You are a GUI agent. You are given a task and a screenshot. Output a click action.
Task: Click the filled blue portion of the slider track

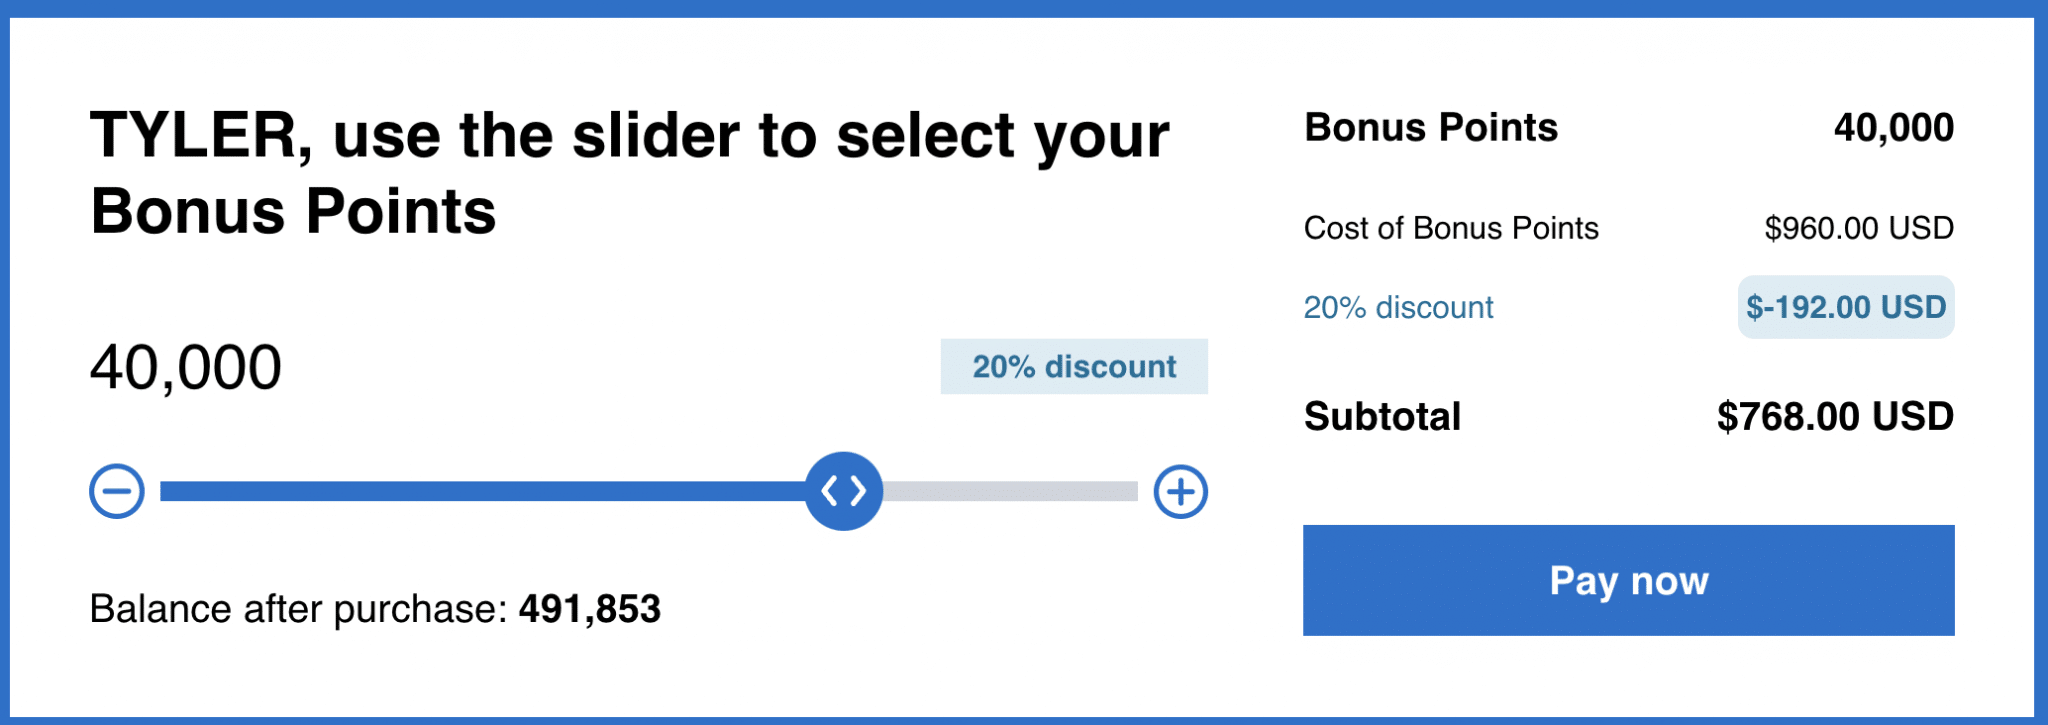tap(480, 491)
